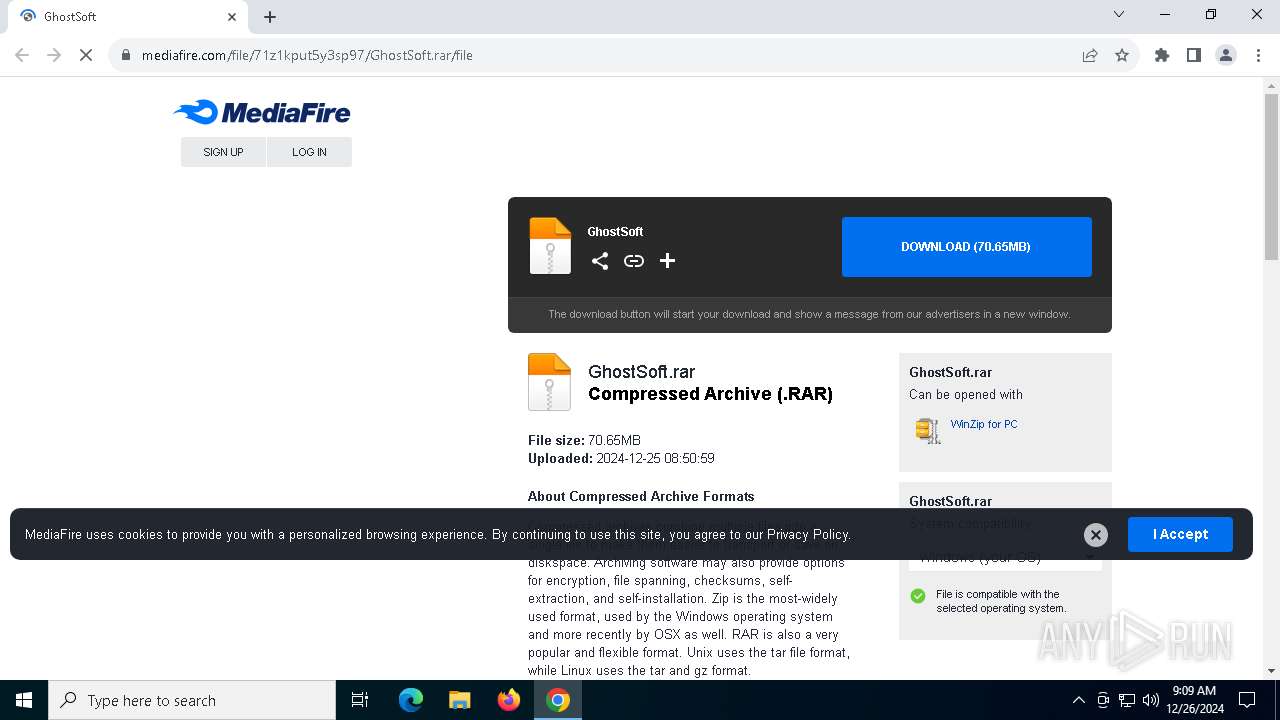Open the network icon in system tray
The image size is (1280, 720).
pyautogui.click(x=1127, y=700)
